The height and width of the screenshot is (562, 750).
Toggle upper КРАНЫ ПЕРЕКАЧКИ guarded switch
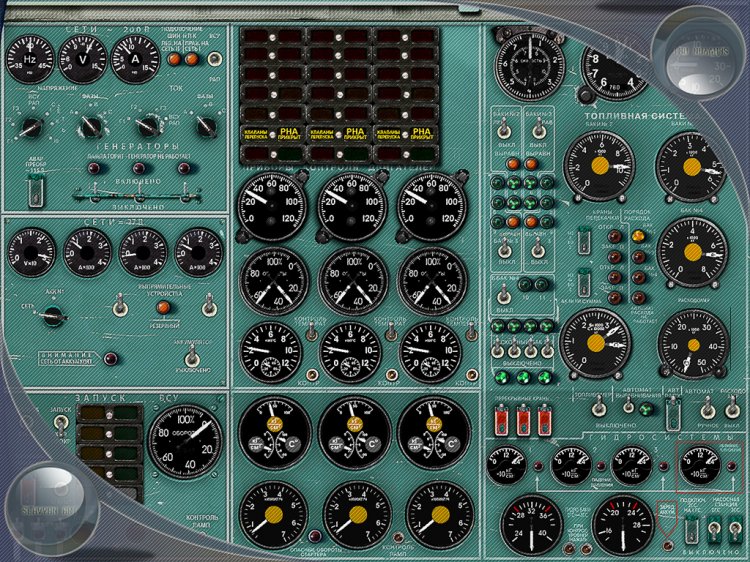(x=584, y=241)
